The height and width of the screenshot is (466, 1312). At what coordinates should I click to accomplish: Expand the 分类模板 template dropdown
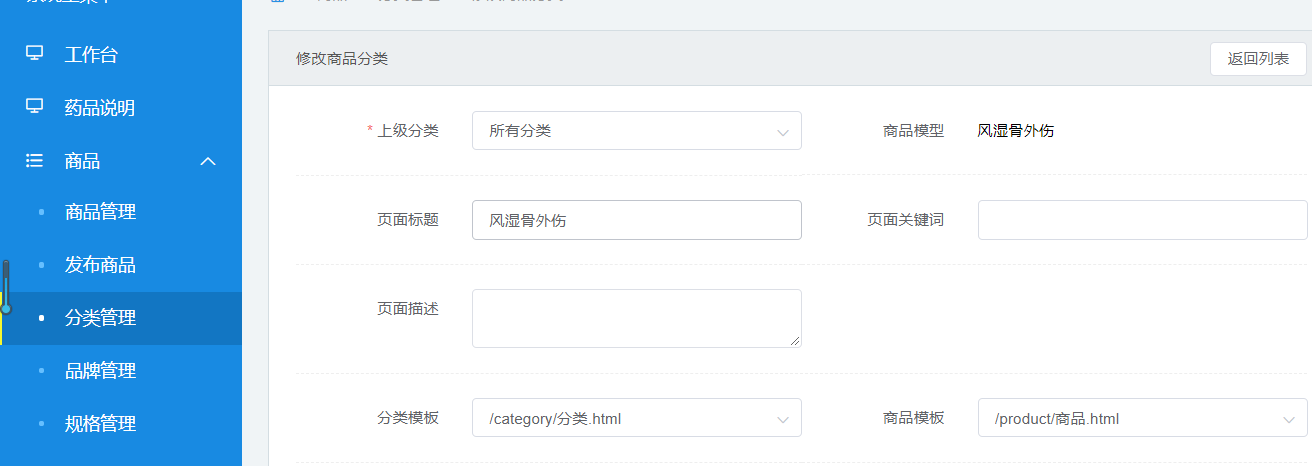pos(636,419)
